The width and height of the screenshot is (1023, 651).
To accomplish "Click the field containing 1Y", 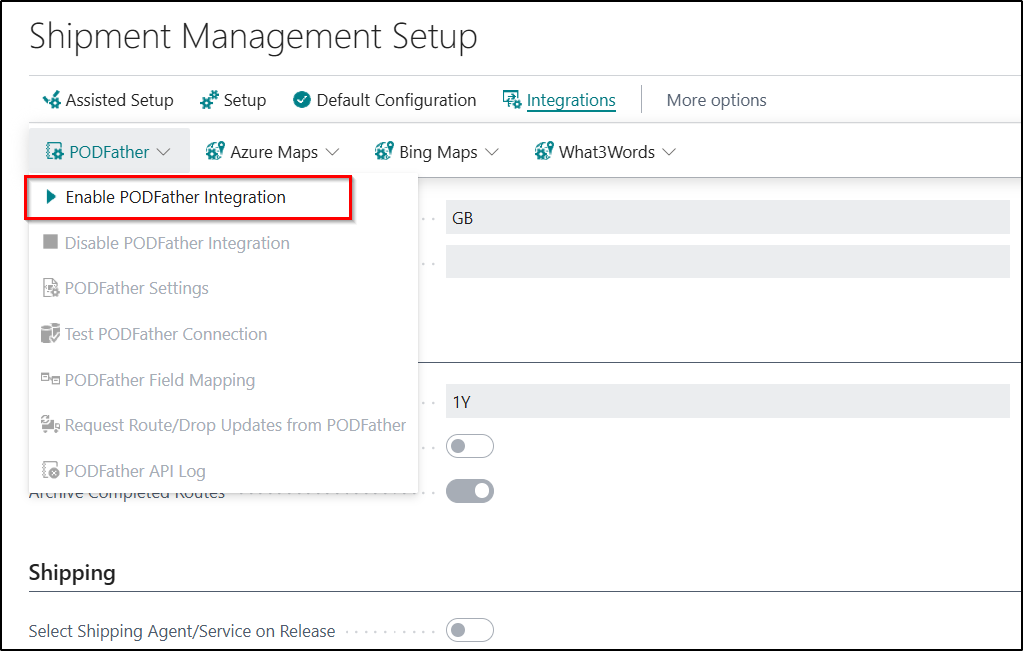I will (727, 401).
